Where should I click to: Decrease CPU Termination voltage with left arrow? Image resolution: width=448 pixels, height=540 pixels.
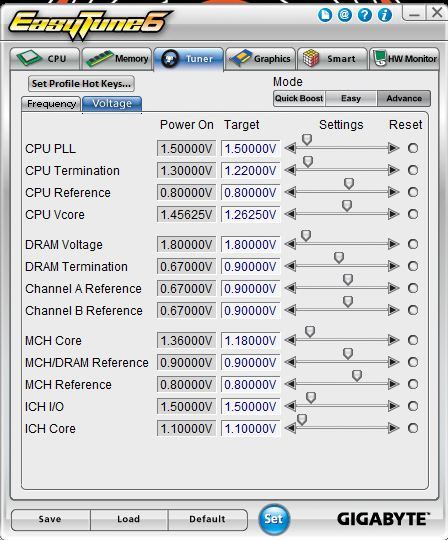coord(291,170)
